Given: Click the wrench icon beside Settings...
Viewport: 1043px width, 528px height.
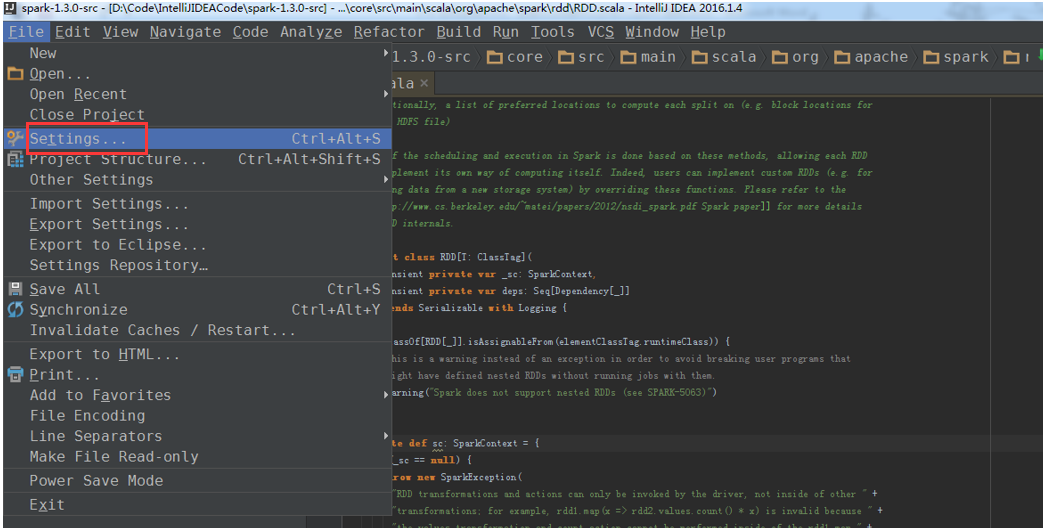Looking at the screenshot, I should pyautogui.click(x=15, y=138).
